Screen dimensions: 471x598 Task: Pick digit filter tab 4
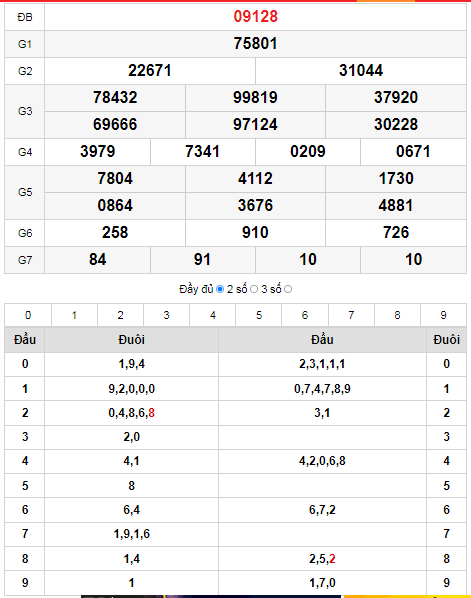[x=213, y=315]
